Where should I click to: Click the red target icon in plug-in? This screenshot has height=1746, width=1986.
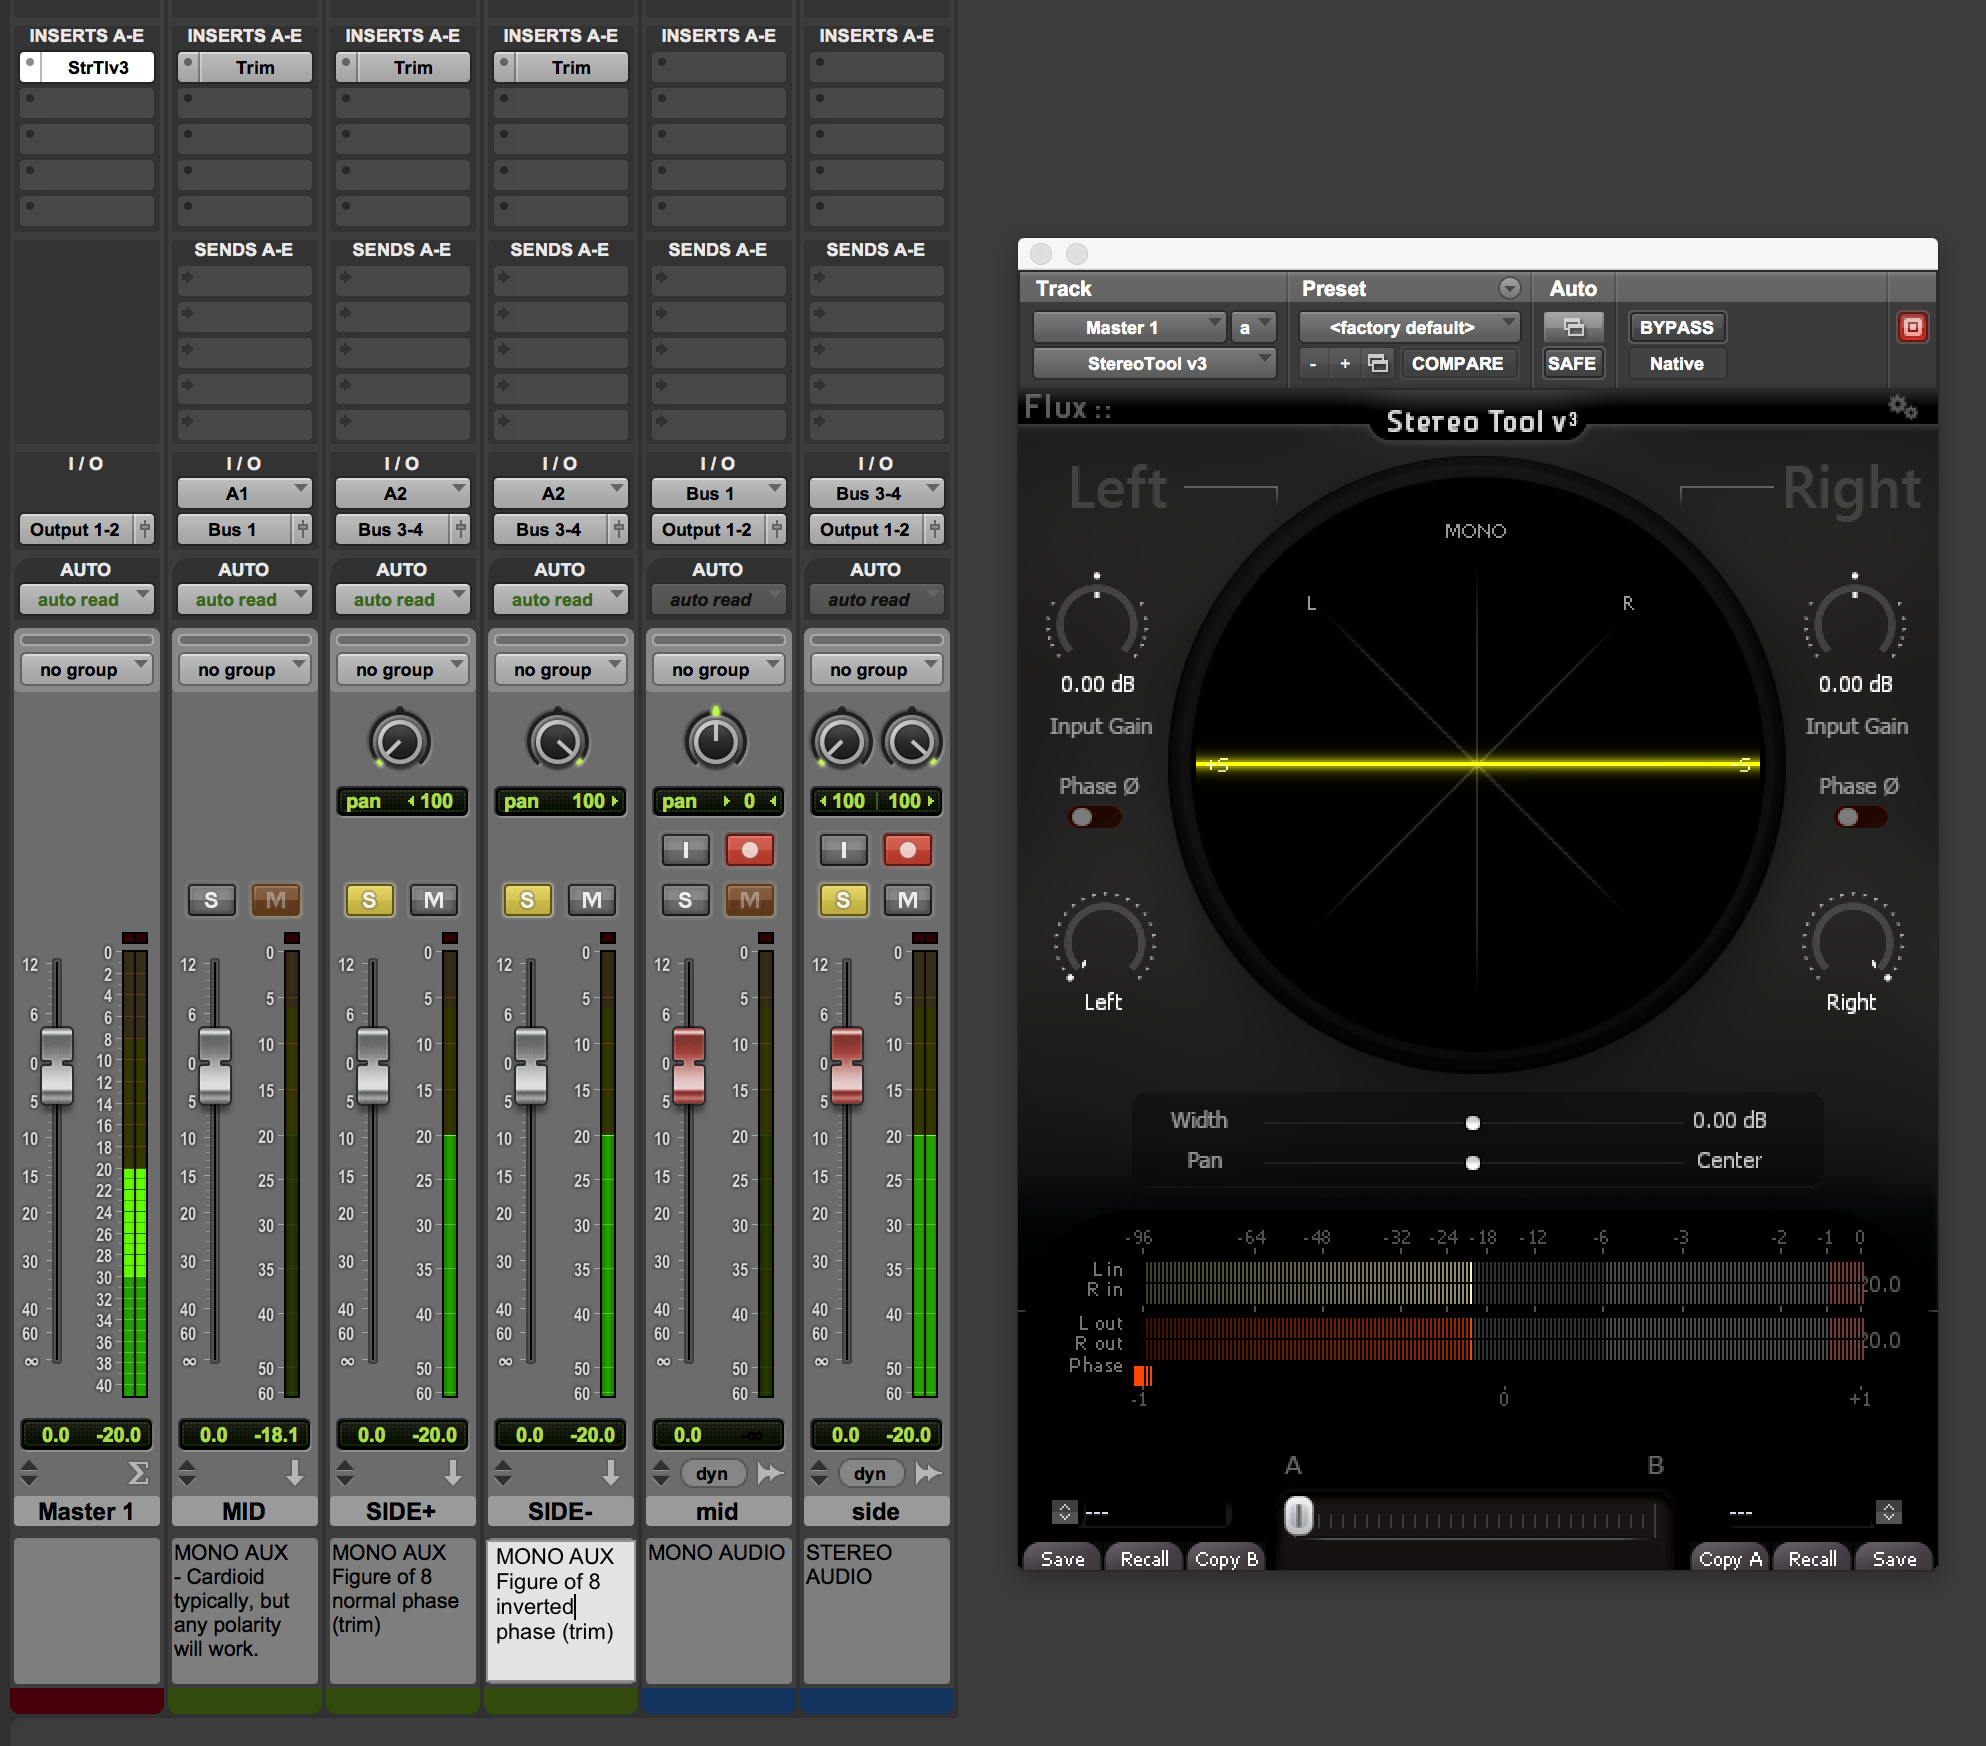point(1912,327)
